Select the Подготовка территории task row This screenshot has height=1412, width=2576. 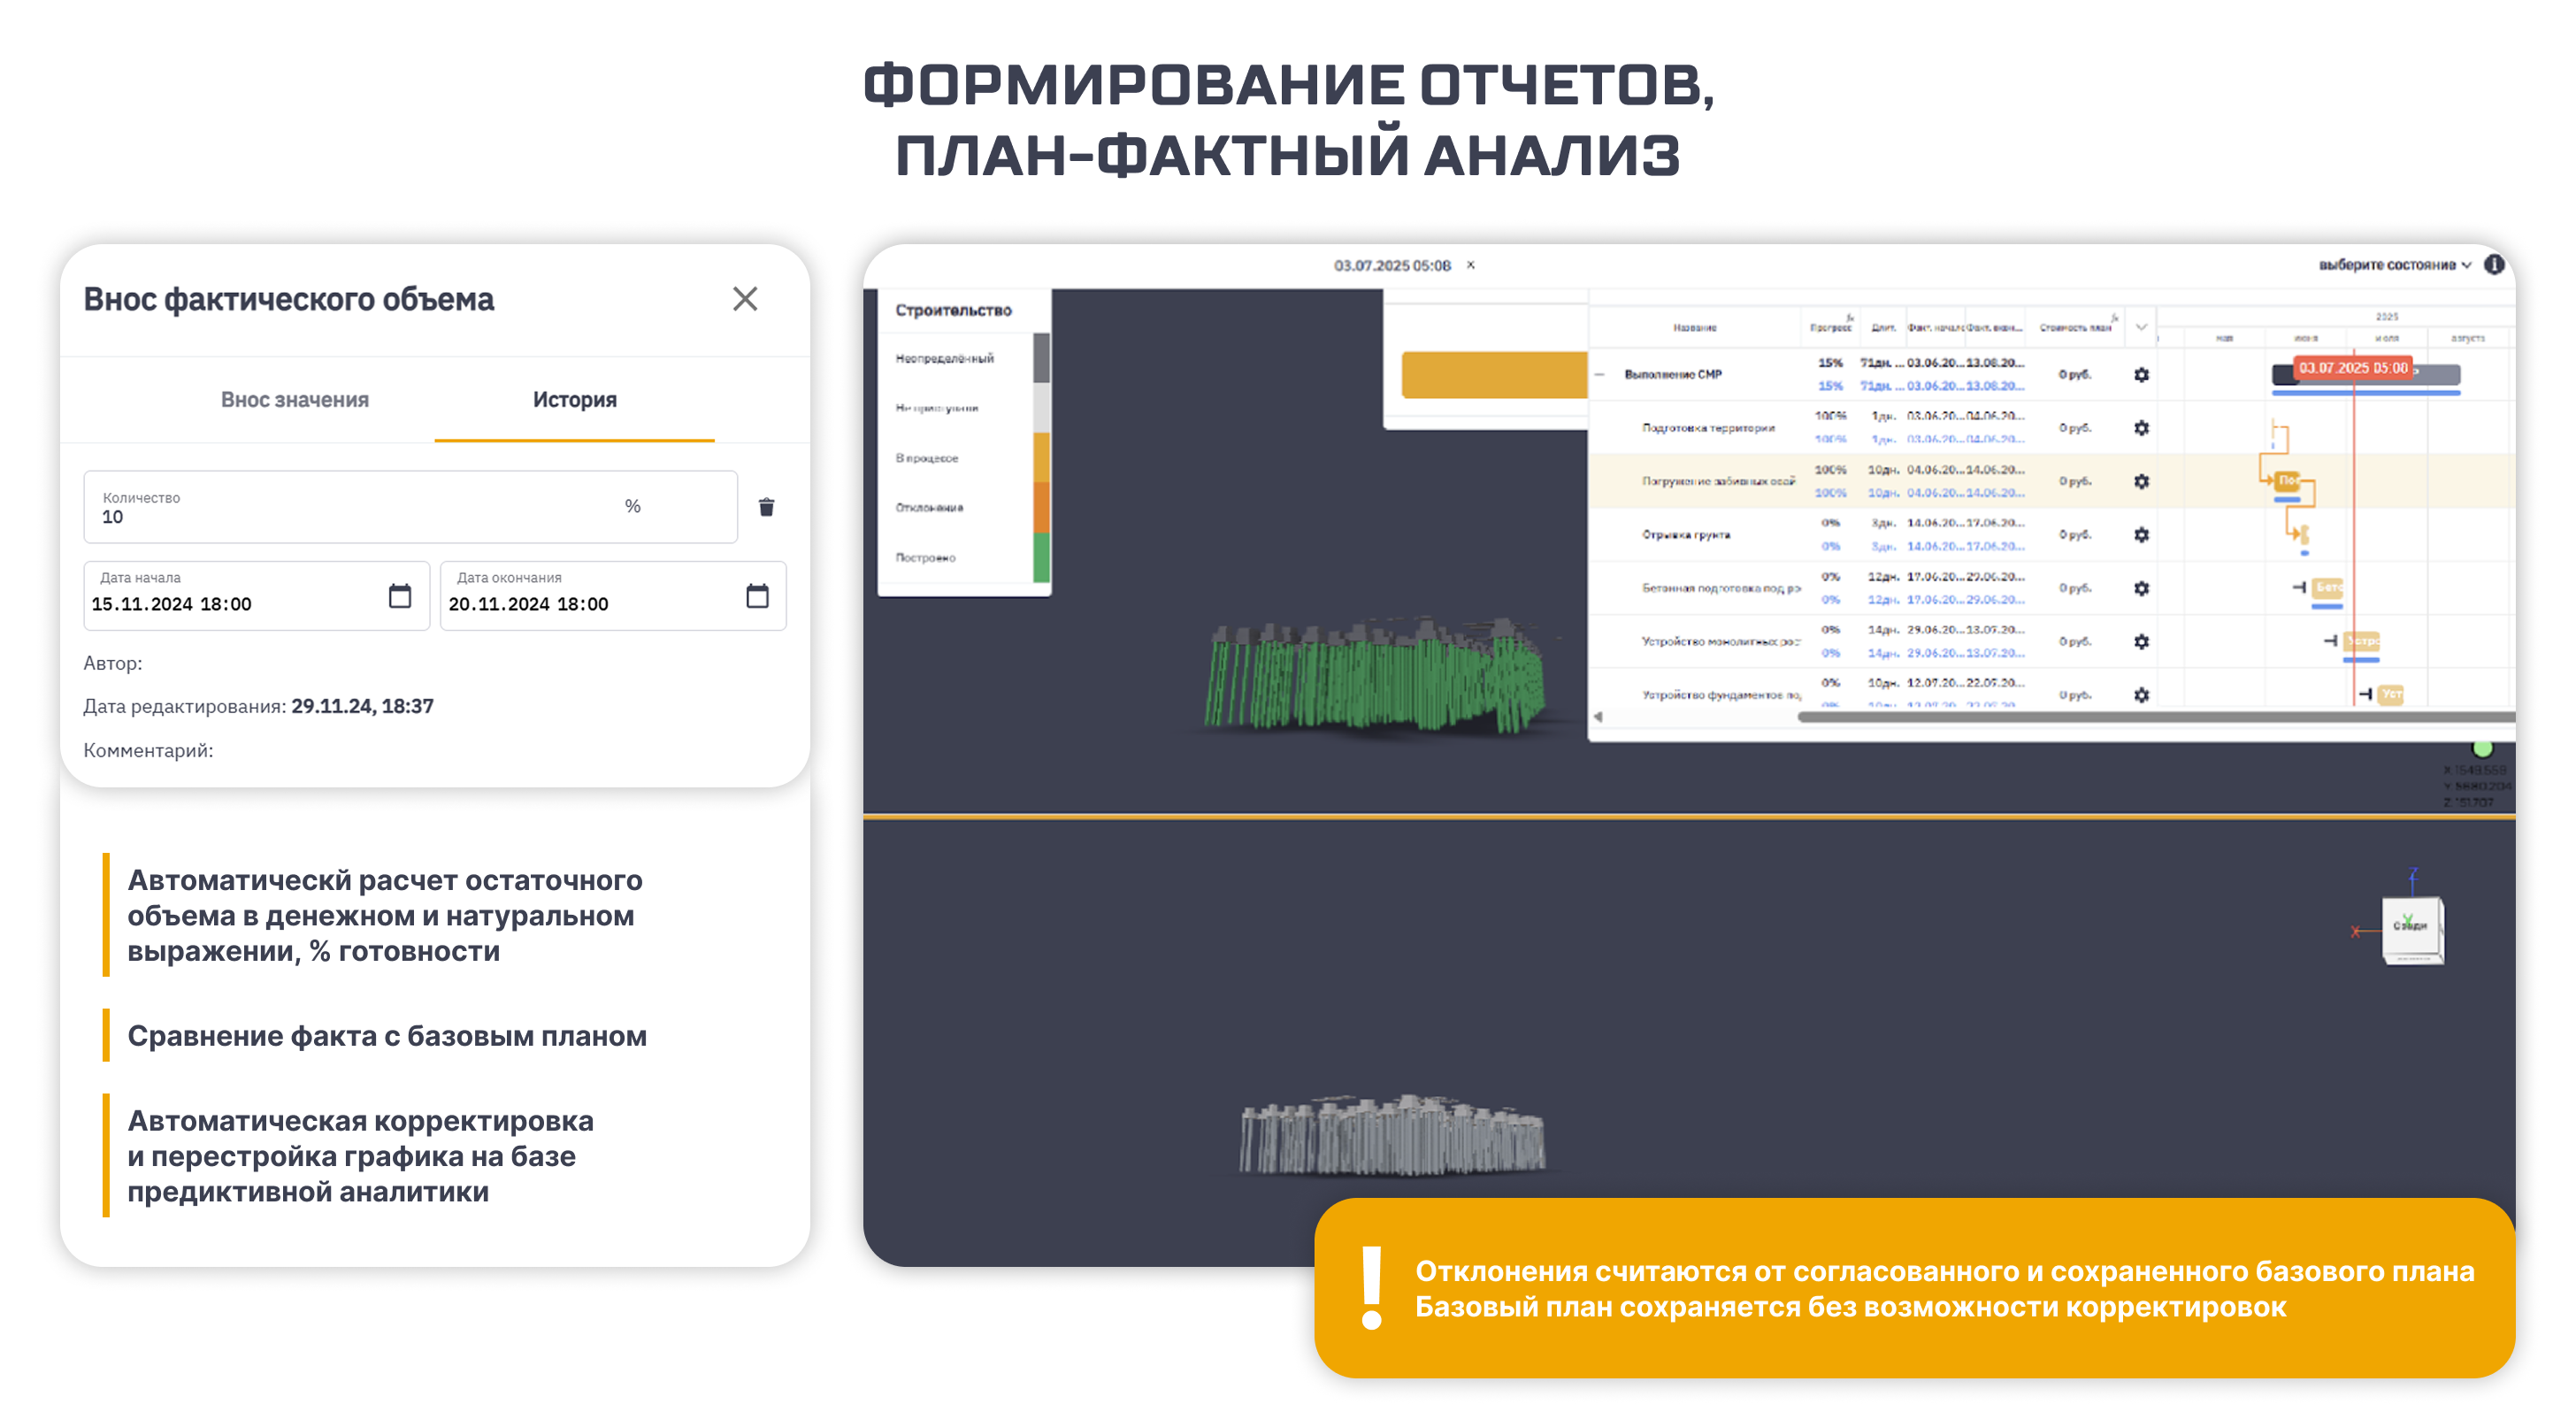(1708, 428)
